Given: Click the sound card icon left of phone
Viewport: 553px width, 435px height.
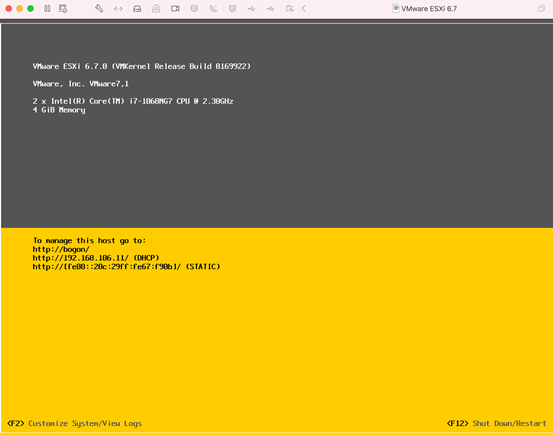Looking at the screenshot, I should (194, 8).
